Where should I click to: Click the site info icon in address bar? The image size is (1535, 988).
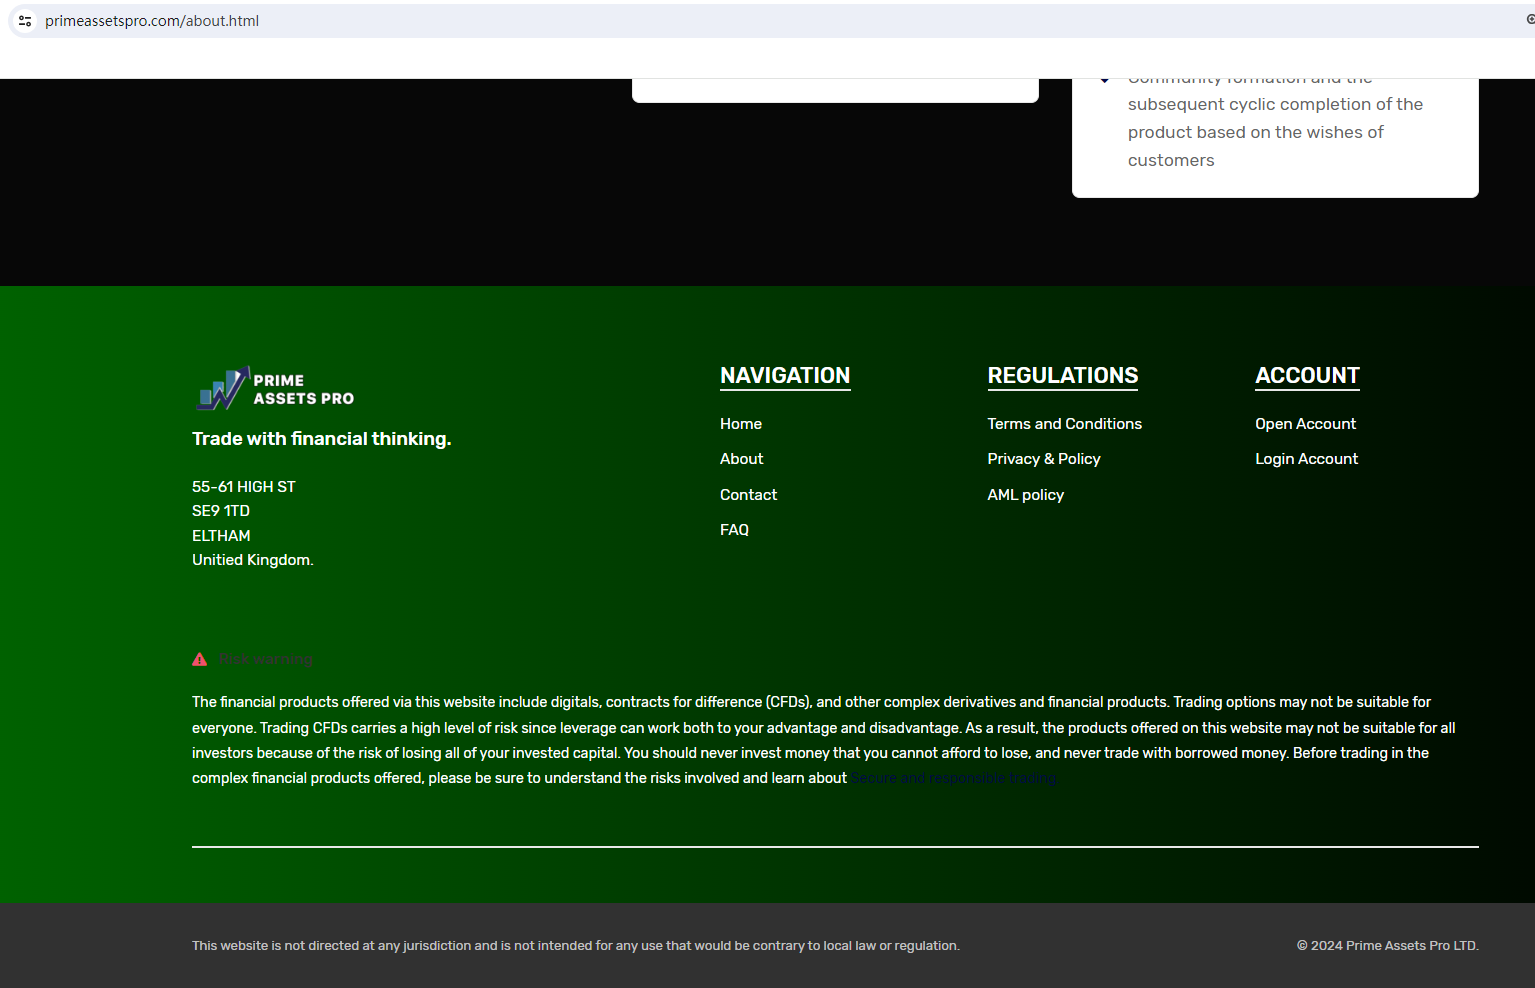click(25, 21)
